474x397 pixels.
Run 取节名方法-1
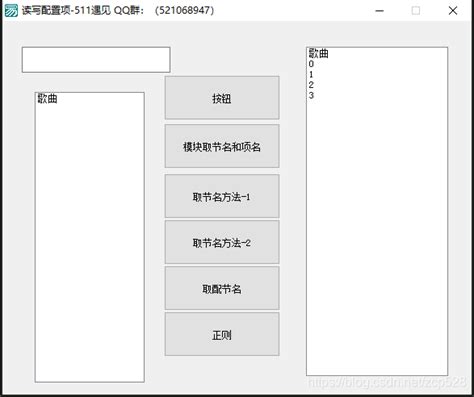click(x=222, y=196)
